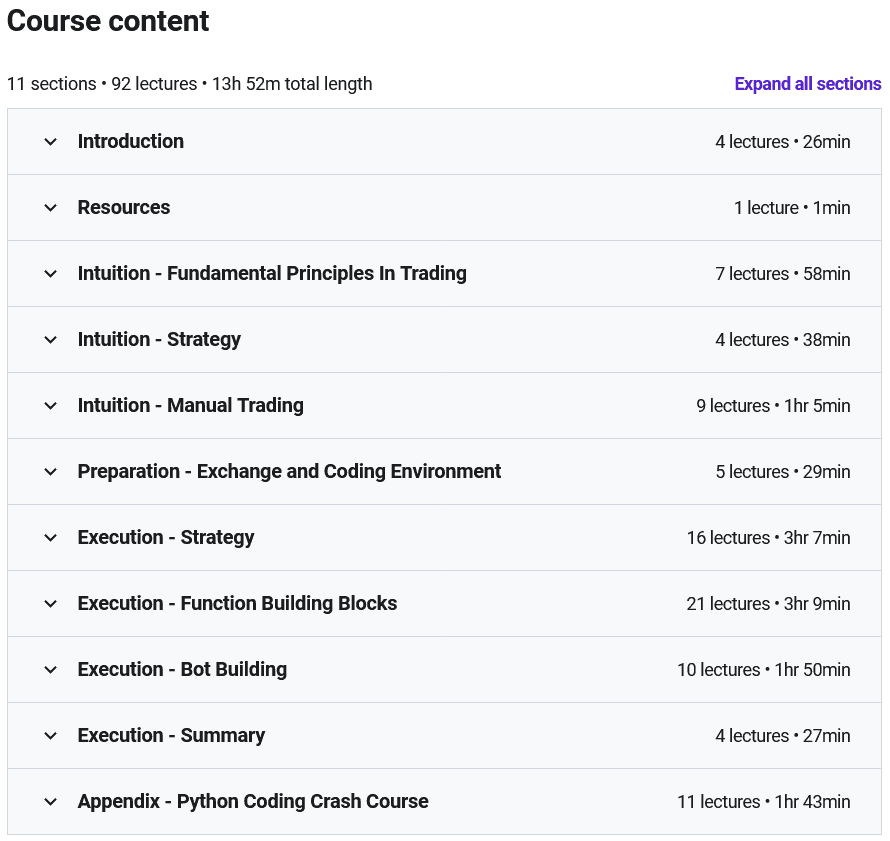Click the '16 lectures • 3hr 7min' row info
The image size is (890, 841).
(768, 538)
